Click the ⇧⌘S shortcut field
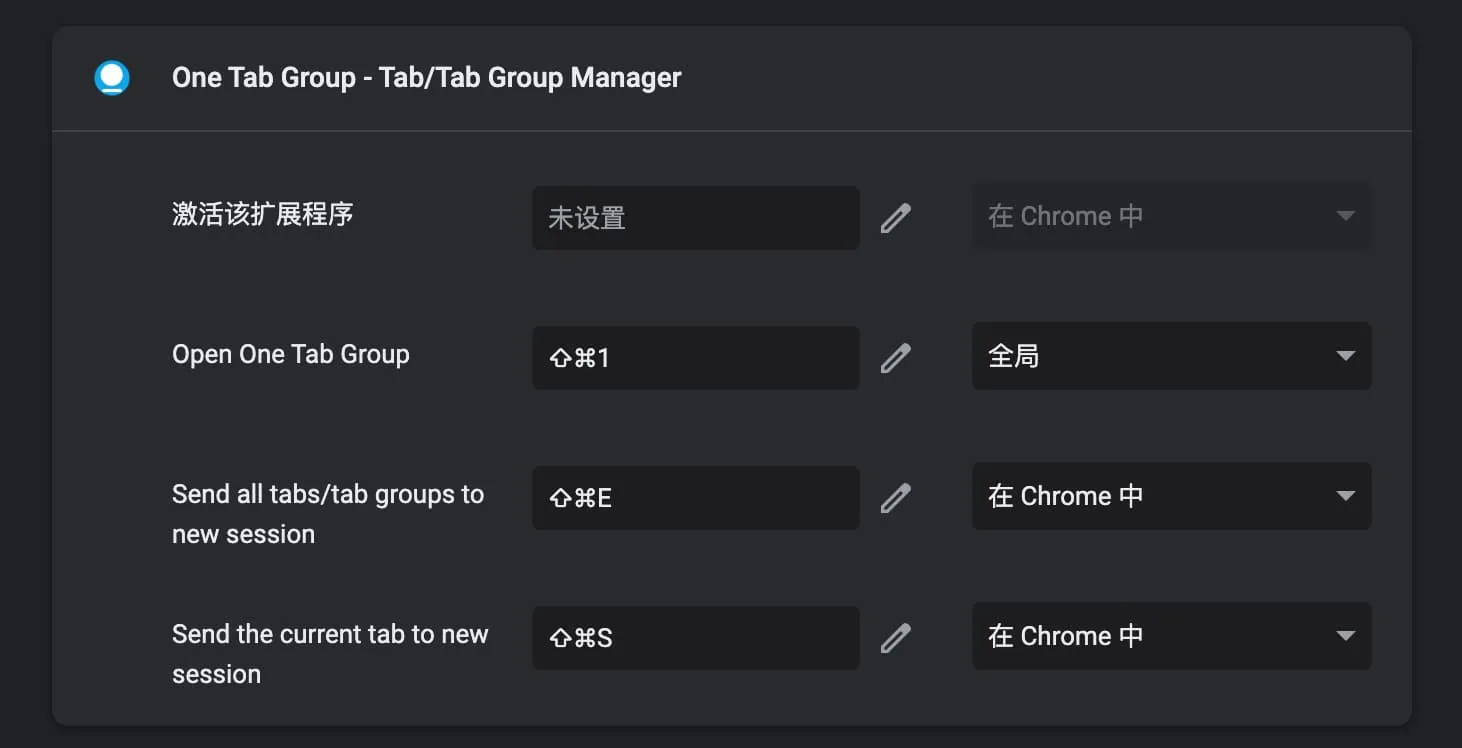The width and height of the screenshot is (1462, 748). point(695,637)
